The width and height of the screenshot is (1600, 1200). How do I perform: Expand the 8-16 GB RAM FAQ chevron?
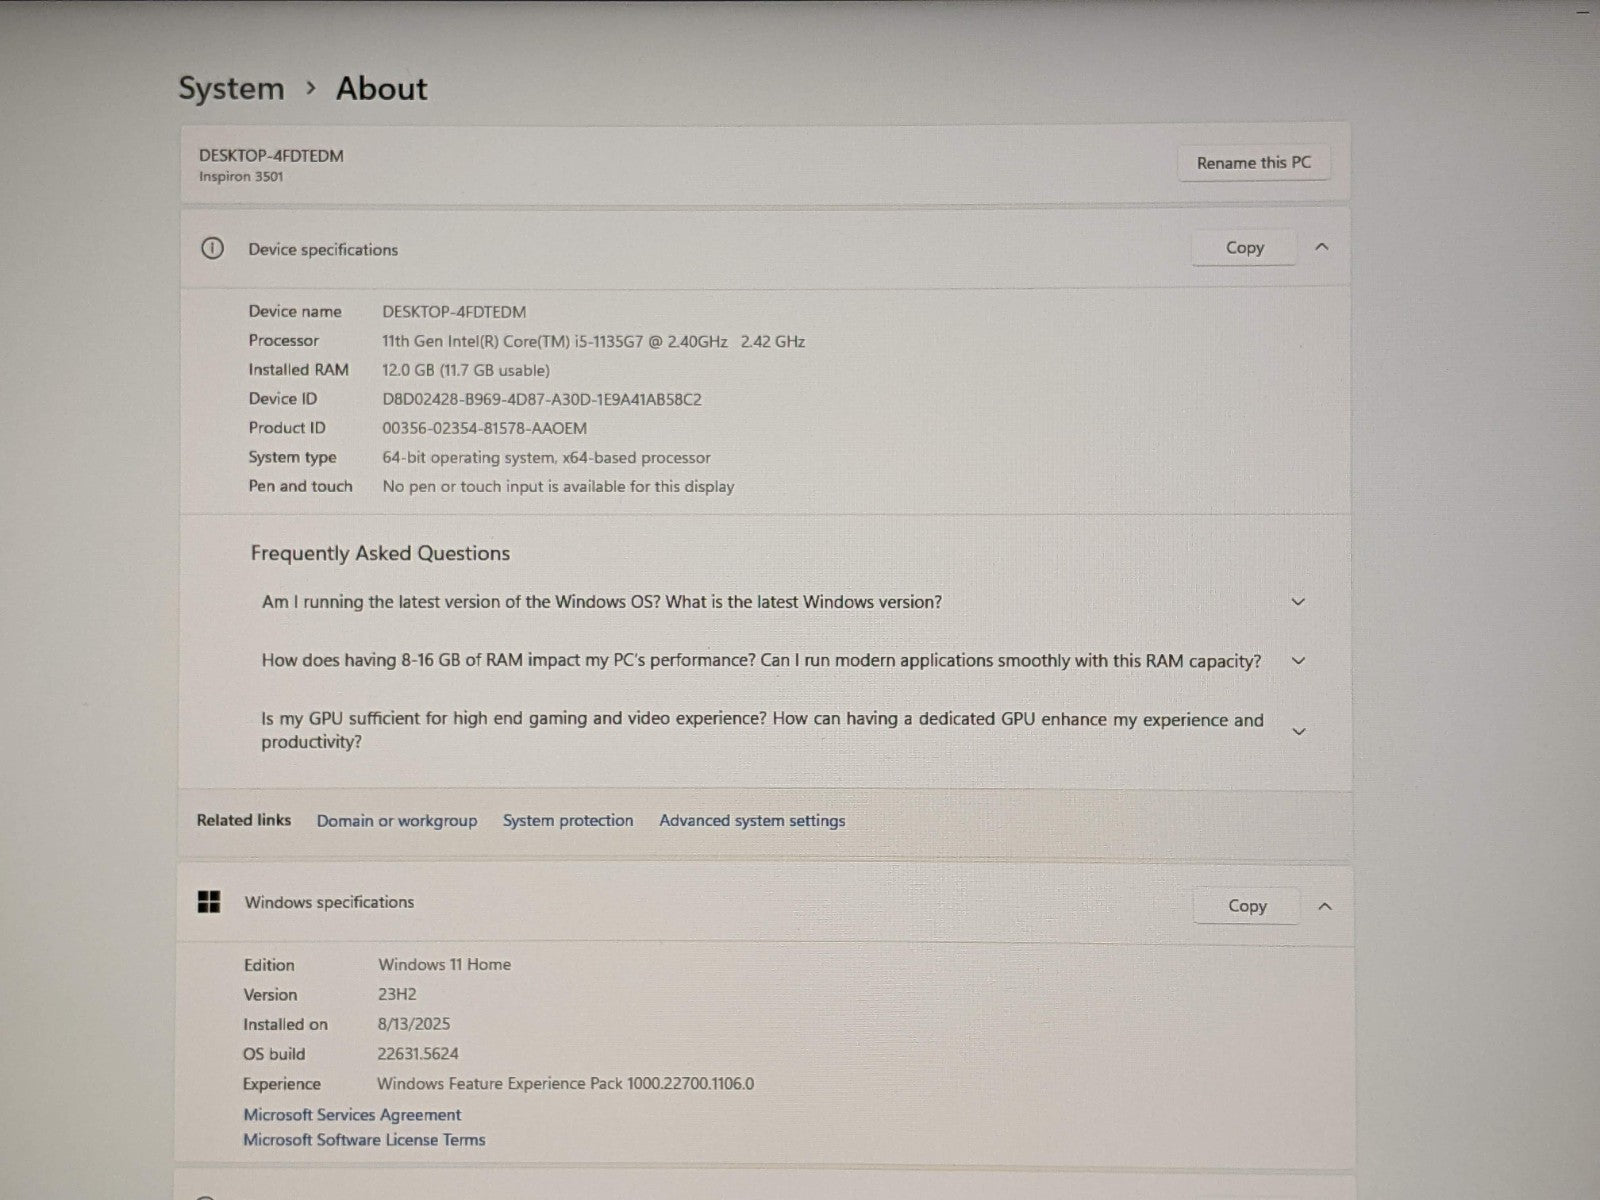tap(1298, 661)
